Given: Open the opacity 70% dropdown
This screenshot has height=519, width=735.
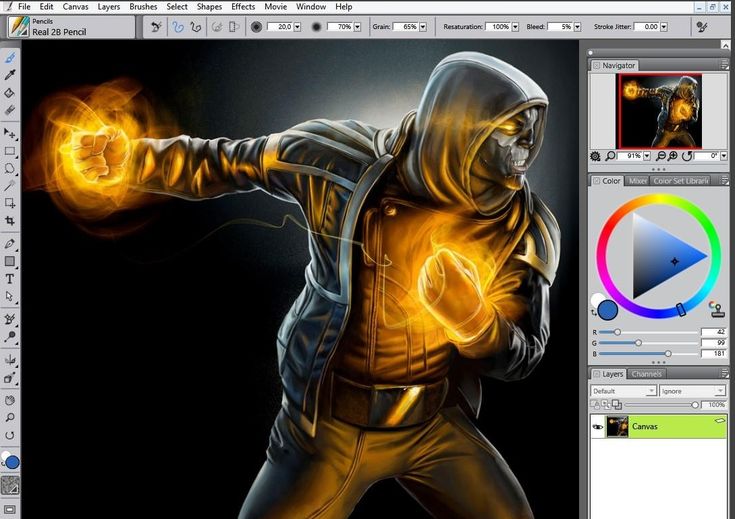Looking at the screenshot, I should click(x=357, y=27).
